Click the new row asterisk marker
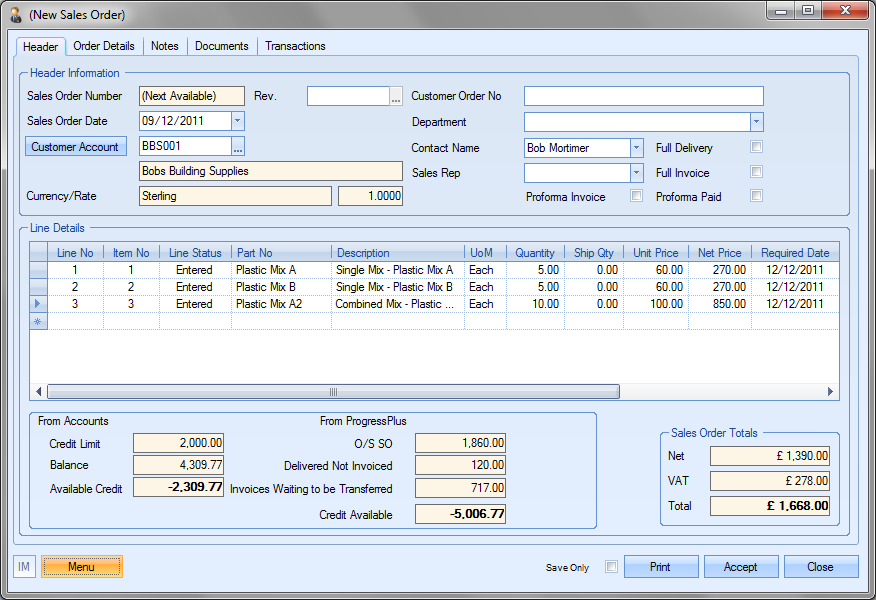 (39, 322)
